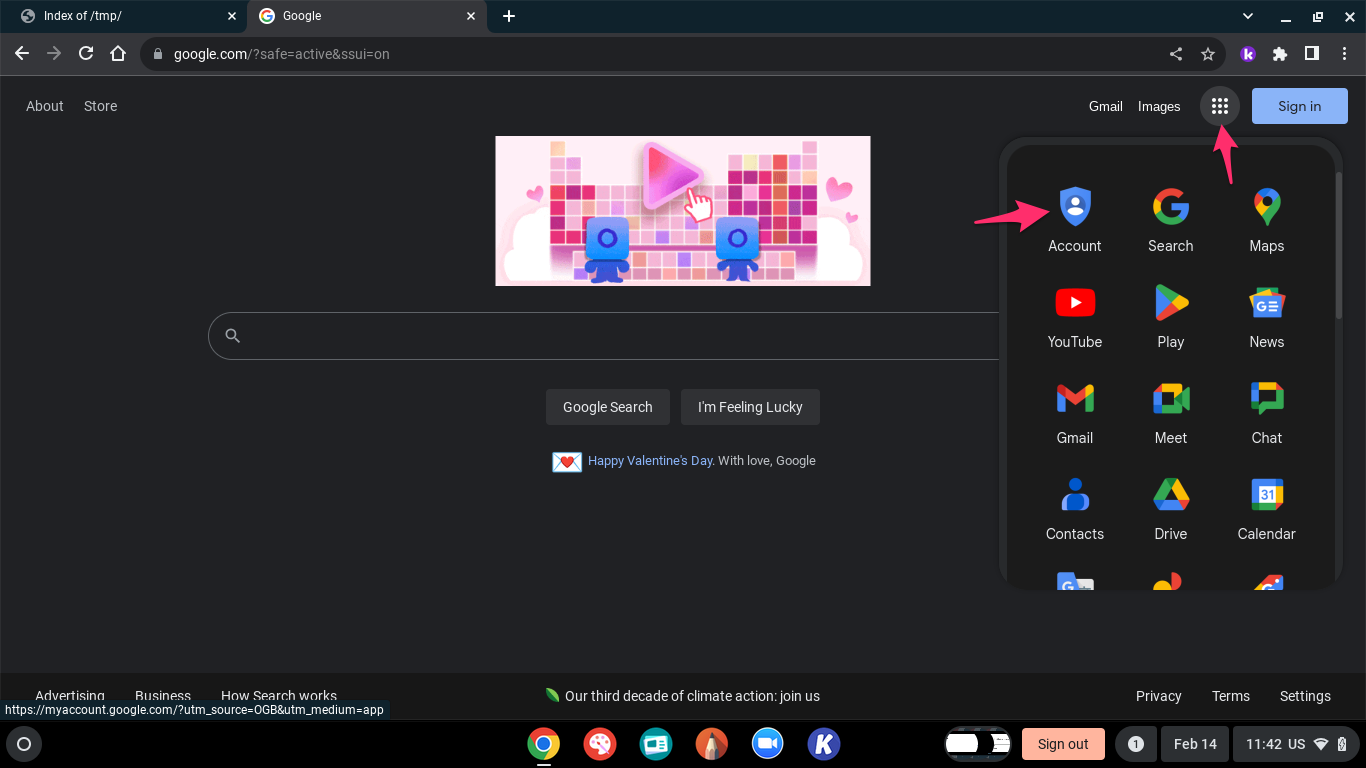Go back to the previous page
Viewport: 1366px width, 768px height.
[x=22, y=54]
